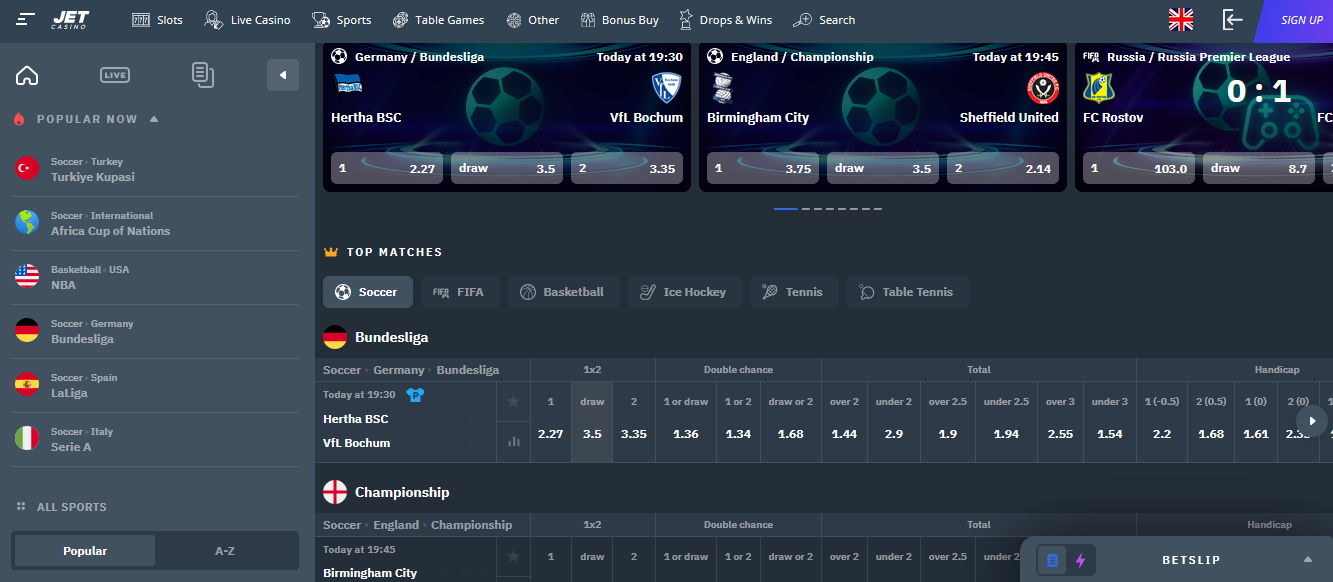This screenshot has height=582, width=1333.
Task: Favorite the Birmingham City match star
Action: coord(513,557)
